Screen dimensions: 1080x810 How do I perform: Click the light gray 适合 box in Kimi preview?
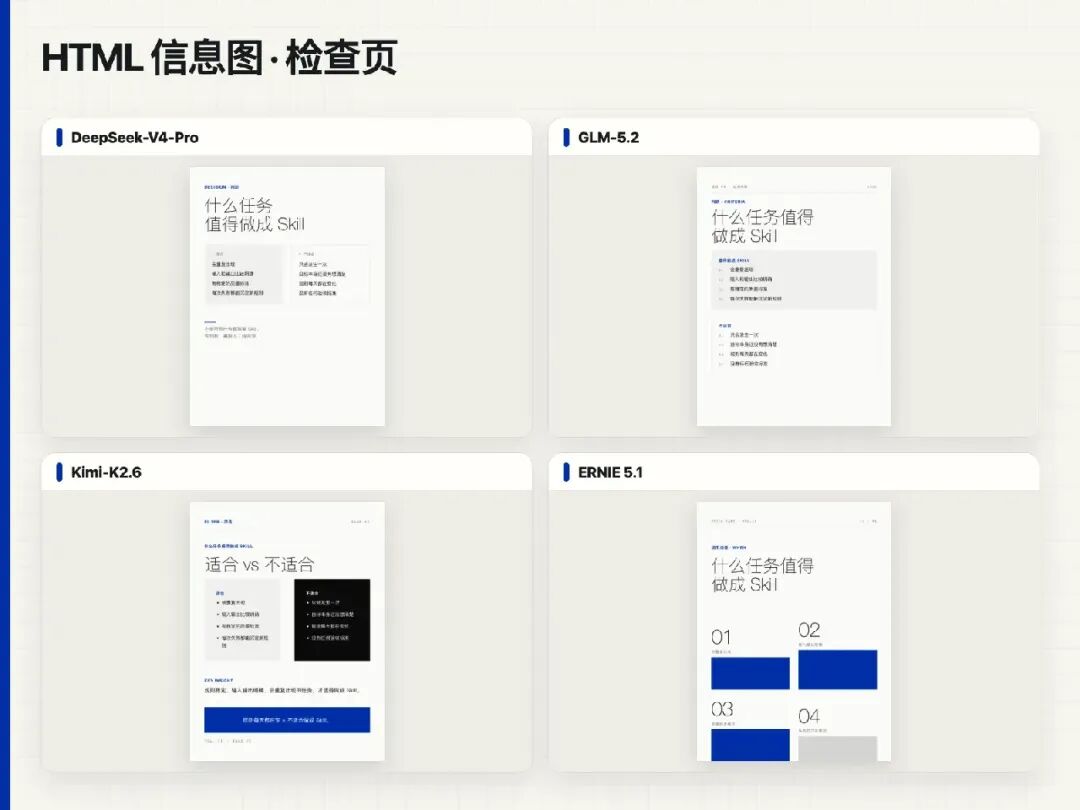(x=242, y=620)
